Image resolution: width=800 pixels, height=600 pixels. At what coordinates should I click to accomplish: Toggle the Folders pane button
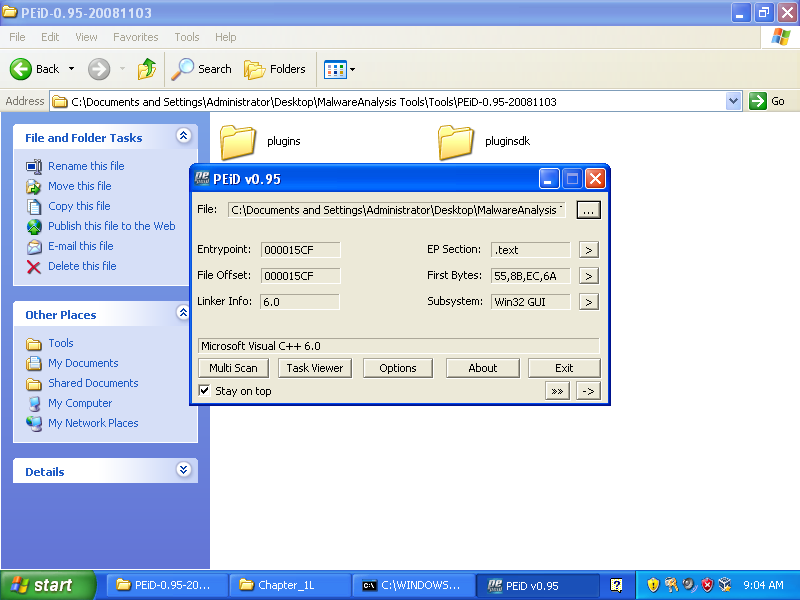275,69
